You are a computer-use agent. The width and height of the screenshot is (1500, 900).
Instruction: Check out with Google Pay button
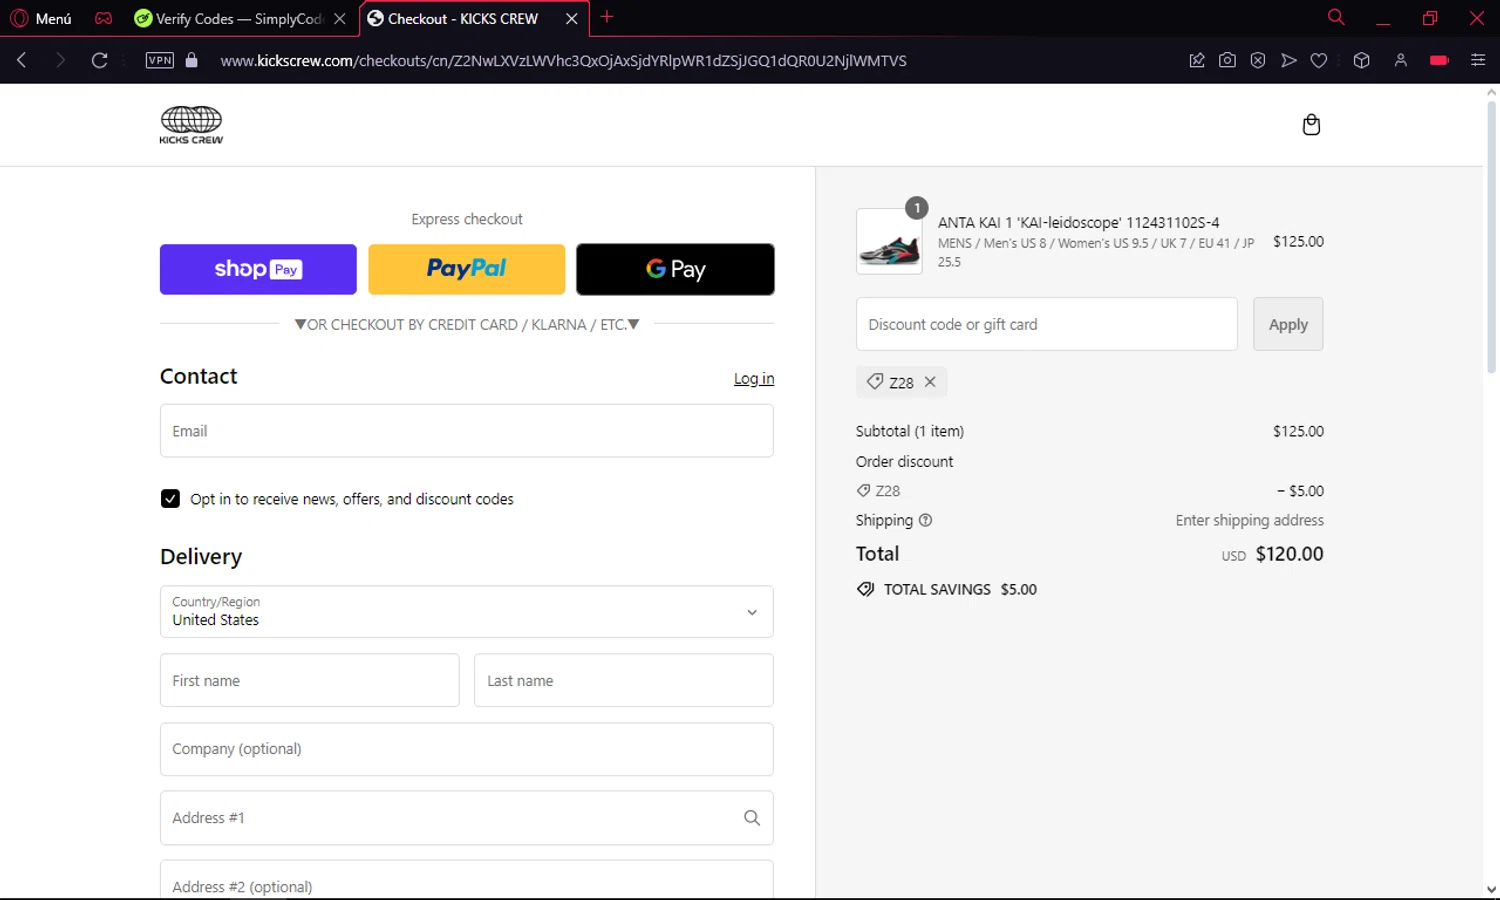tap(675, 269)
